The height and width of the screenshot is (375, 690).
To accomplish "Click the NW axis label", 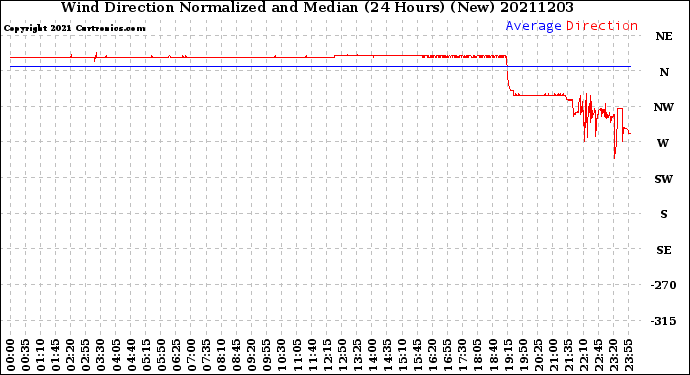I will (x=664, y=107).
